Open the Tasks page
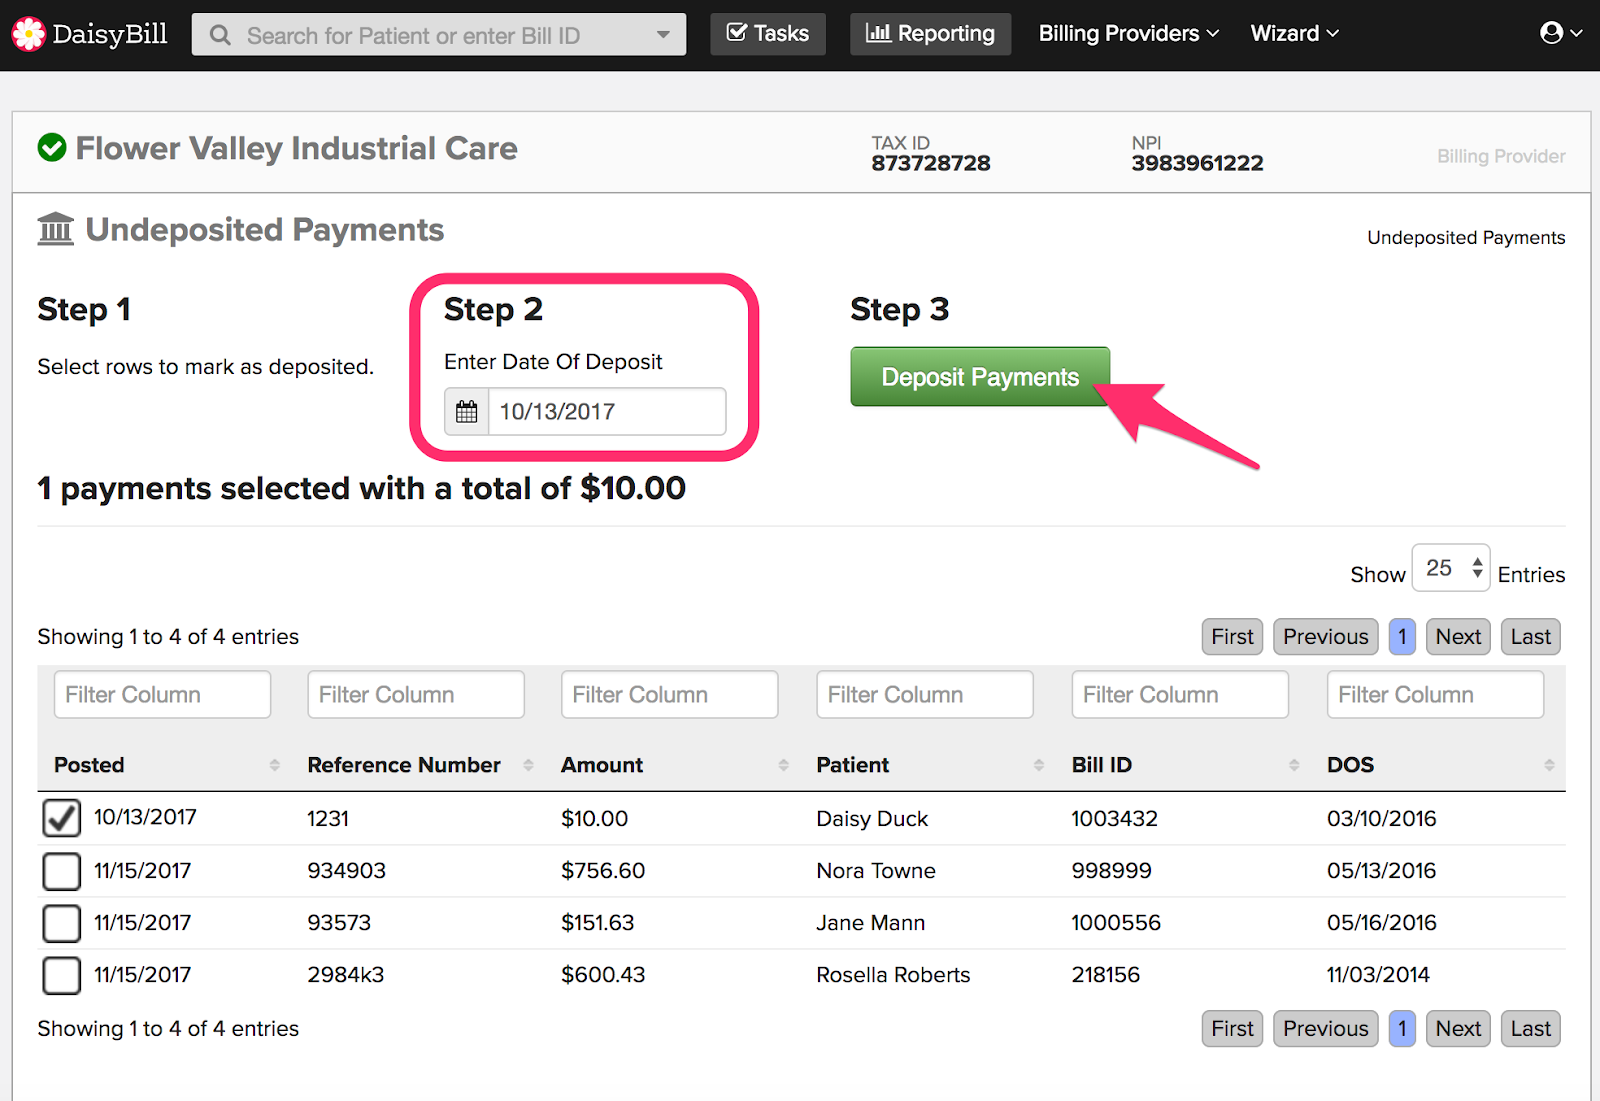Screen dimensions: 1600x1101 coord(768,34)
